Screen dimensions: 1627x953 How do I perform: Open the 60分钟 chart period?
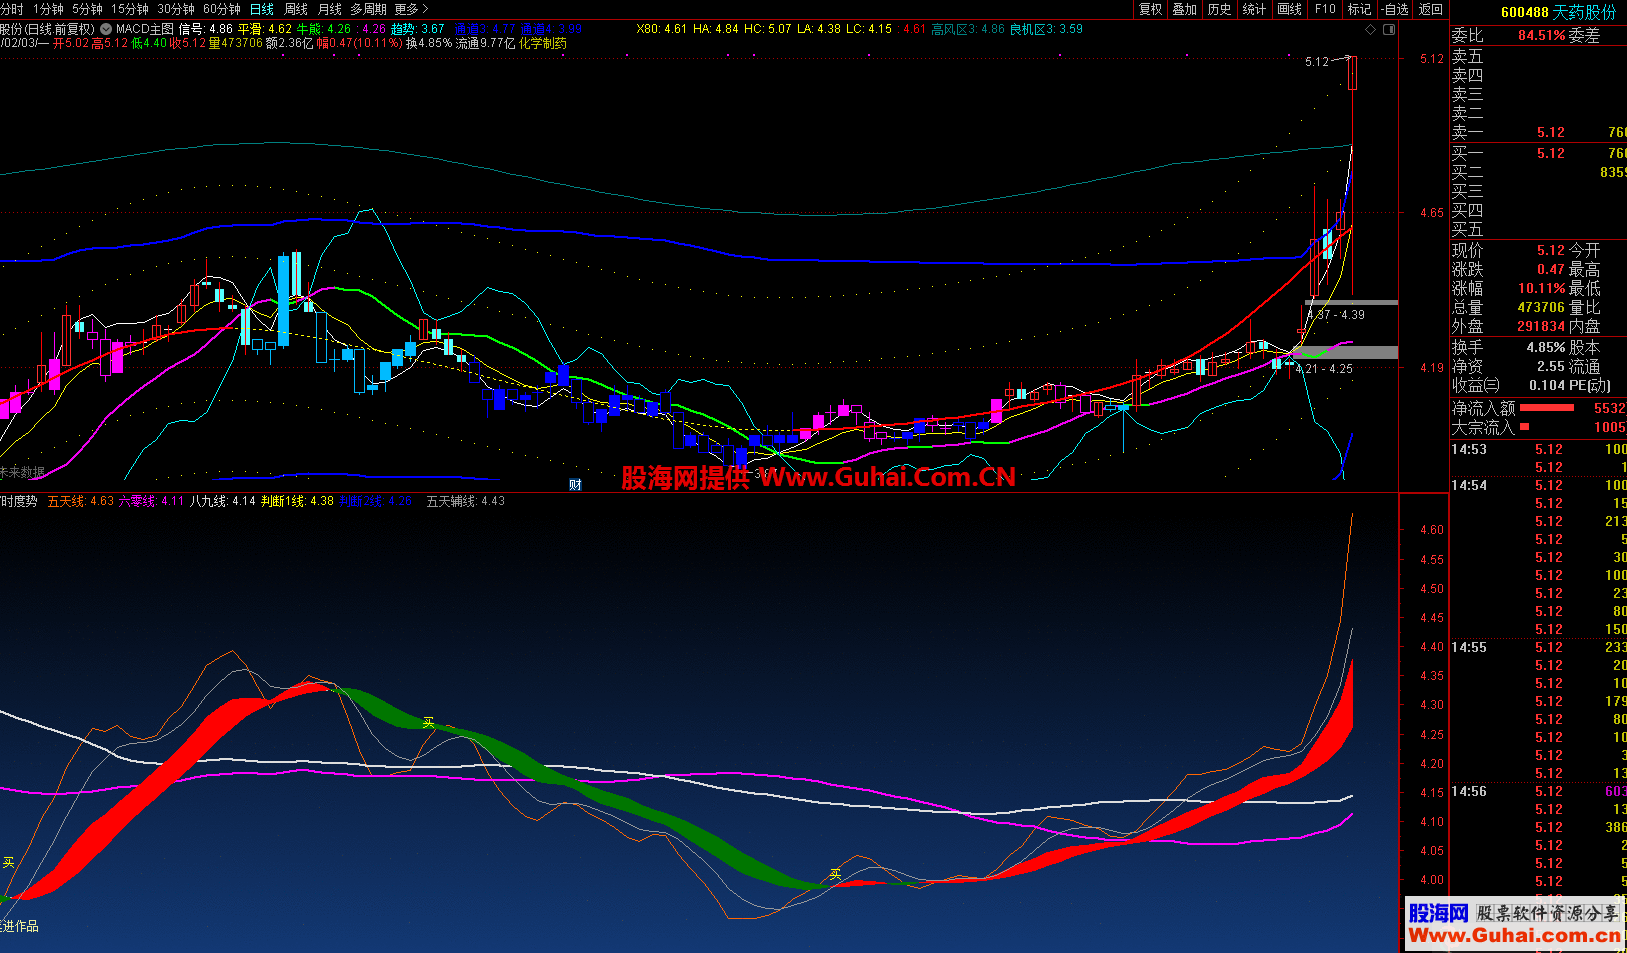point(222,9)
